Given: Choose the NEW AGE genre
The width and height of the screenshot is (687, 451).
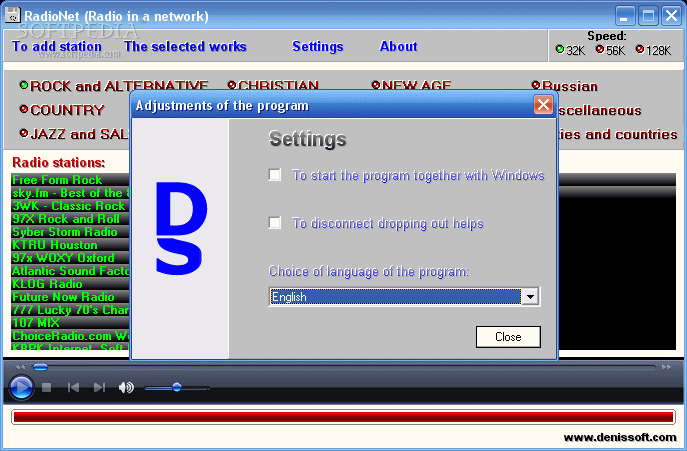Looking at the screenshot, I should point(411,85).
